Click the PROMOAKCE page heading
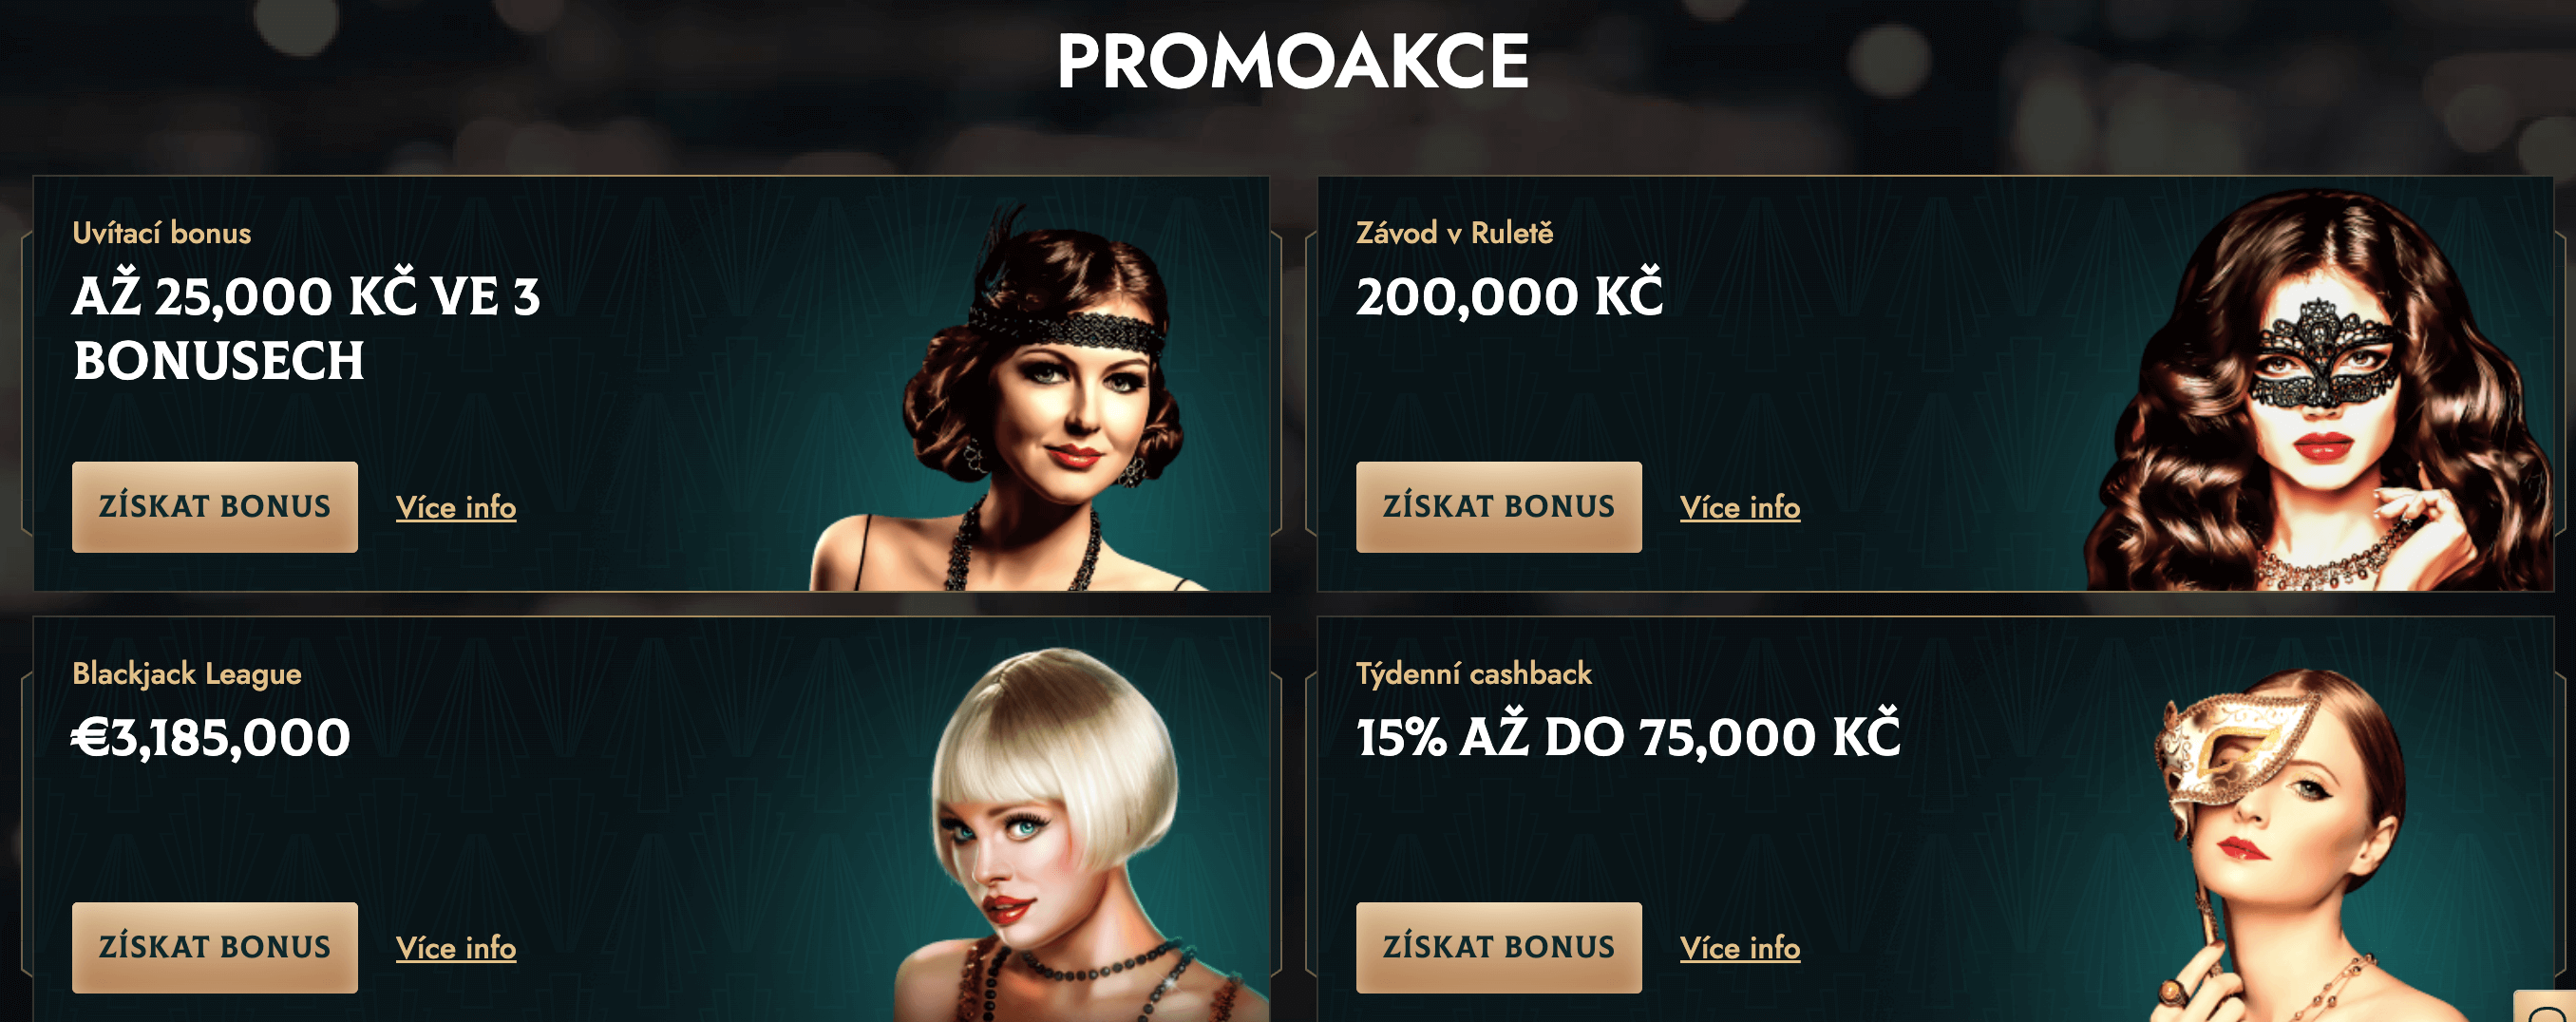Viewport: 2576px width, 1022px height. click(1292, 60)
